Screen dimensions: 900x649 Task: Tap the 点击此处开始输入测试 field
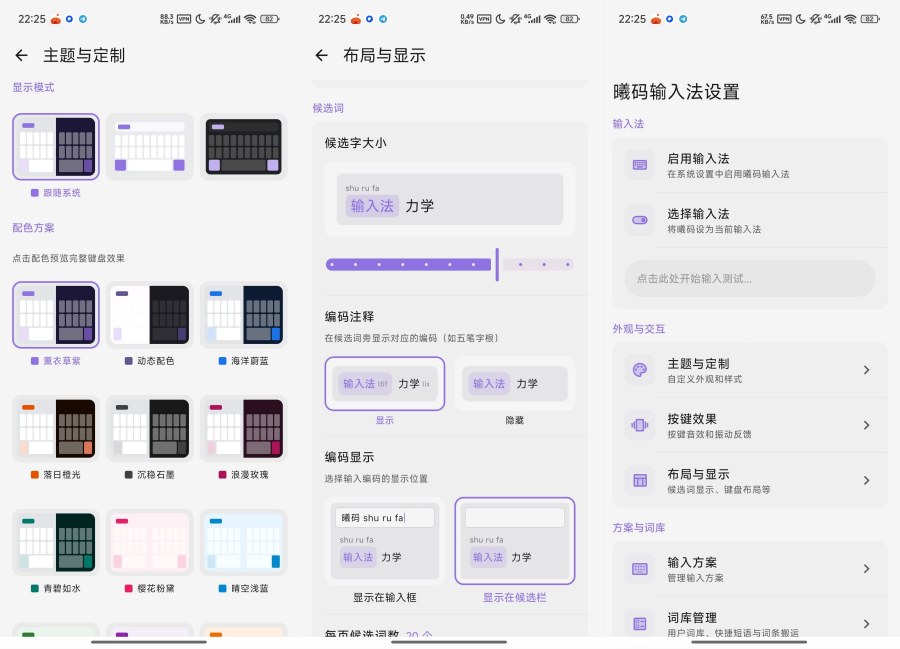point(750,279)
